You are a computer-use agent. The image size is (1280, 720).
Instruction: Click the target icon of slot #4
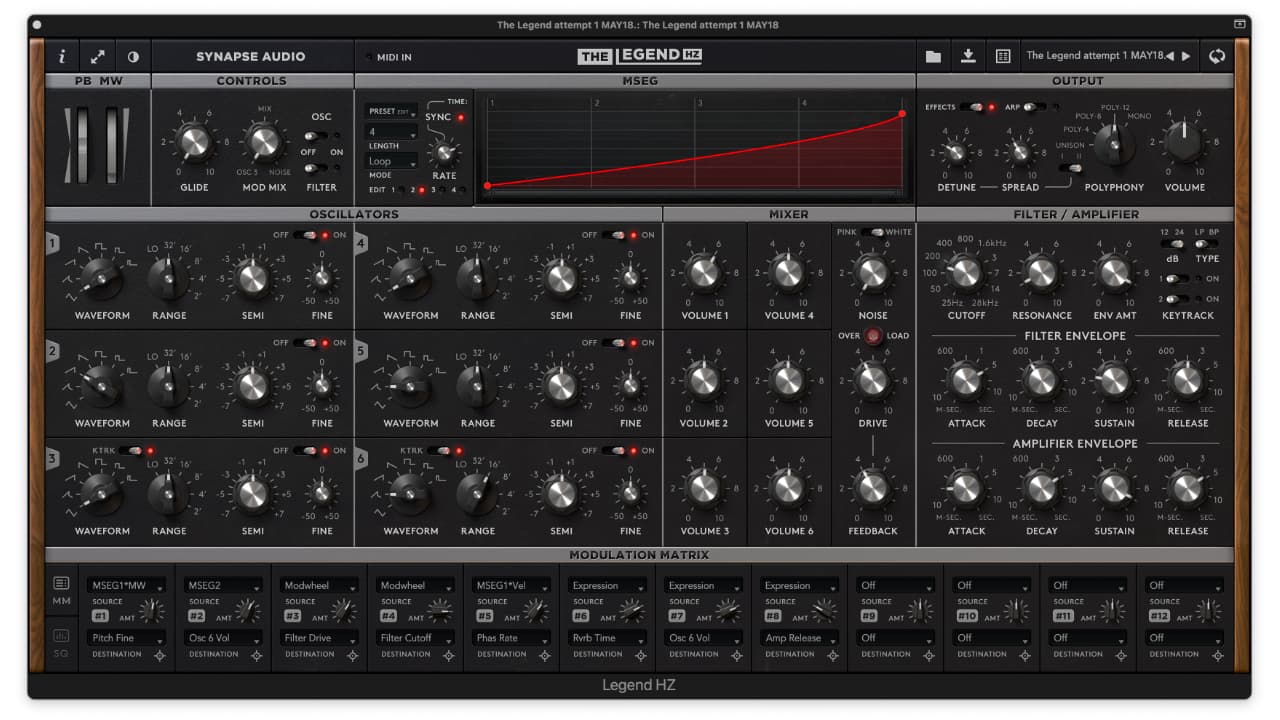coord(448,656)
